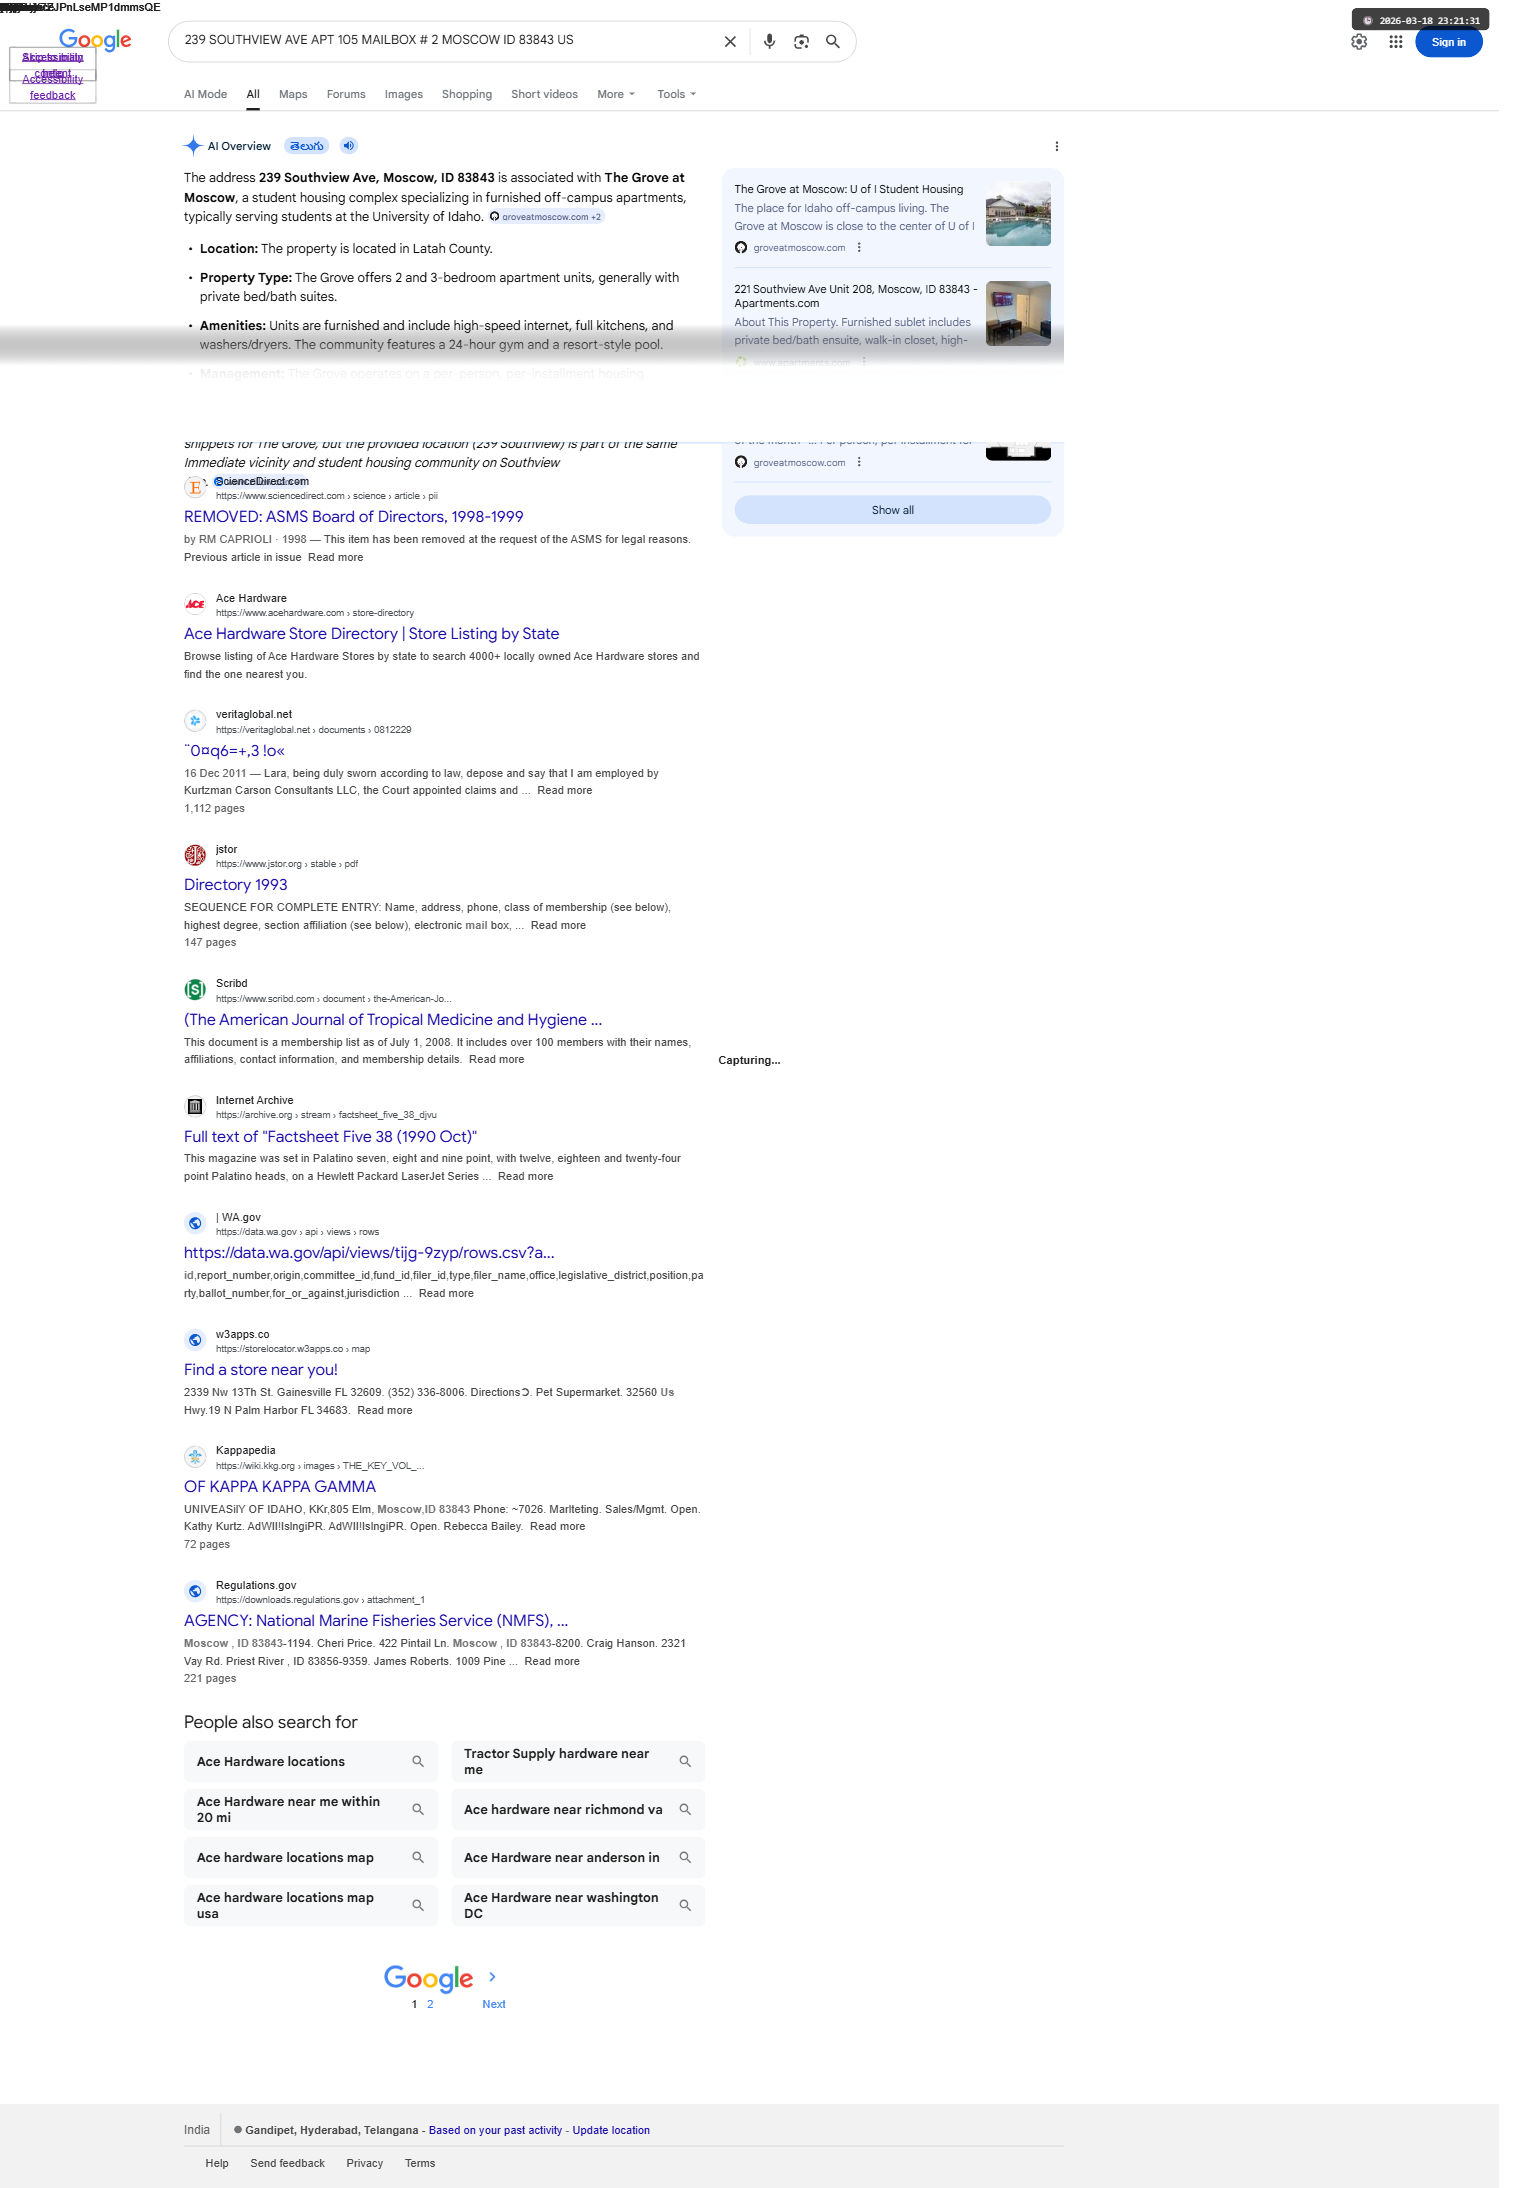Open the inline groveatmoscow.com +2 citation chip

(546, 217)
